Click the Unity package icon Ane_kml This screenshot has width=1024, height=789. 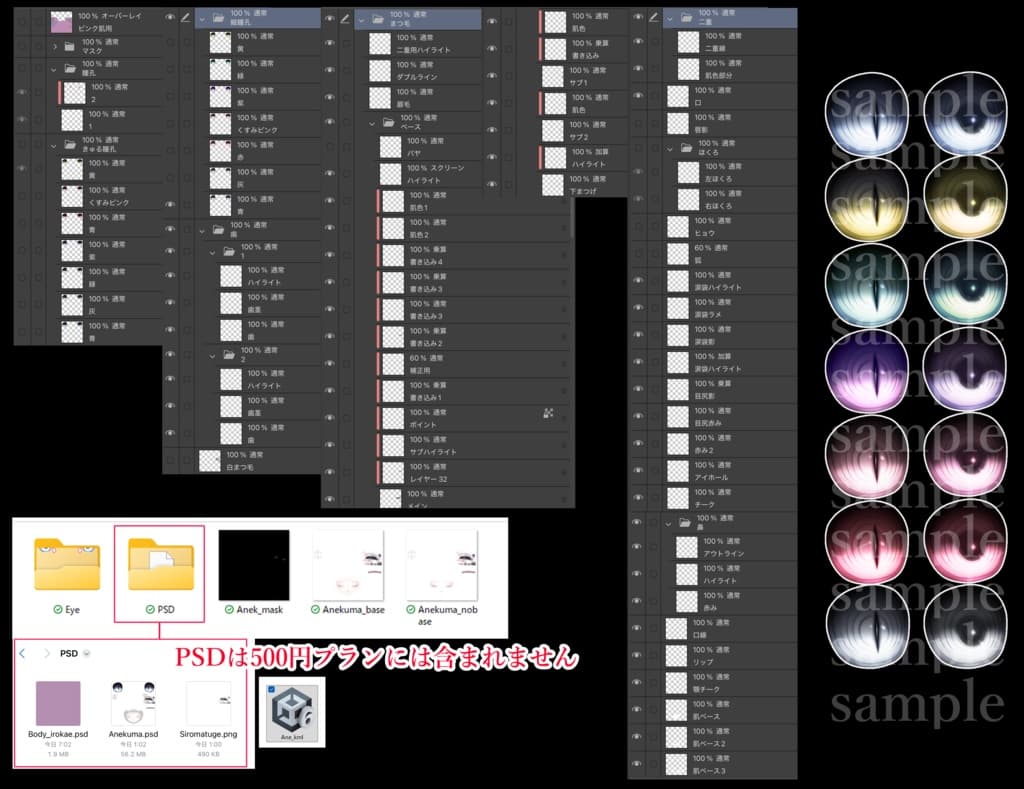coord(292,711)
